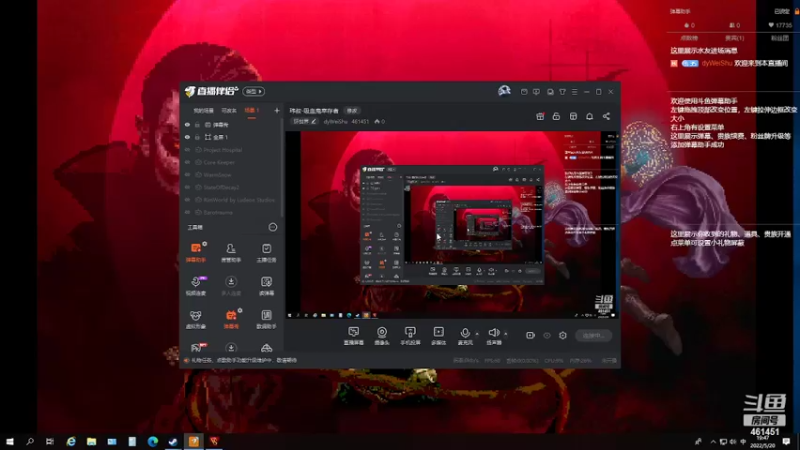Toggle the lock on the 弹幕传 source
Viewport: 800px width, 450px height.
coord(197,124)
